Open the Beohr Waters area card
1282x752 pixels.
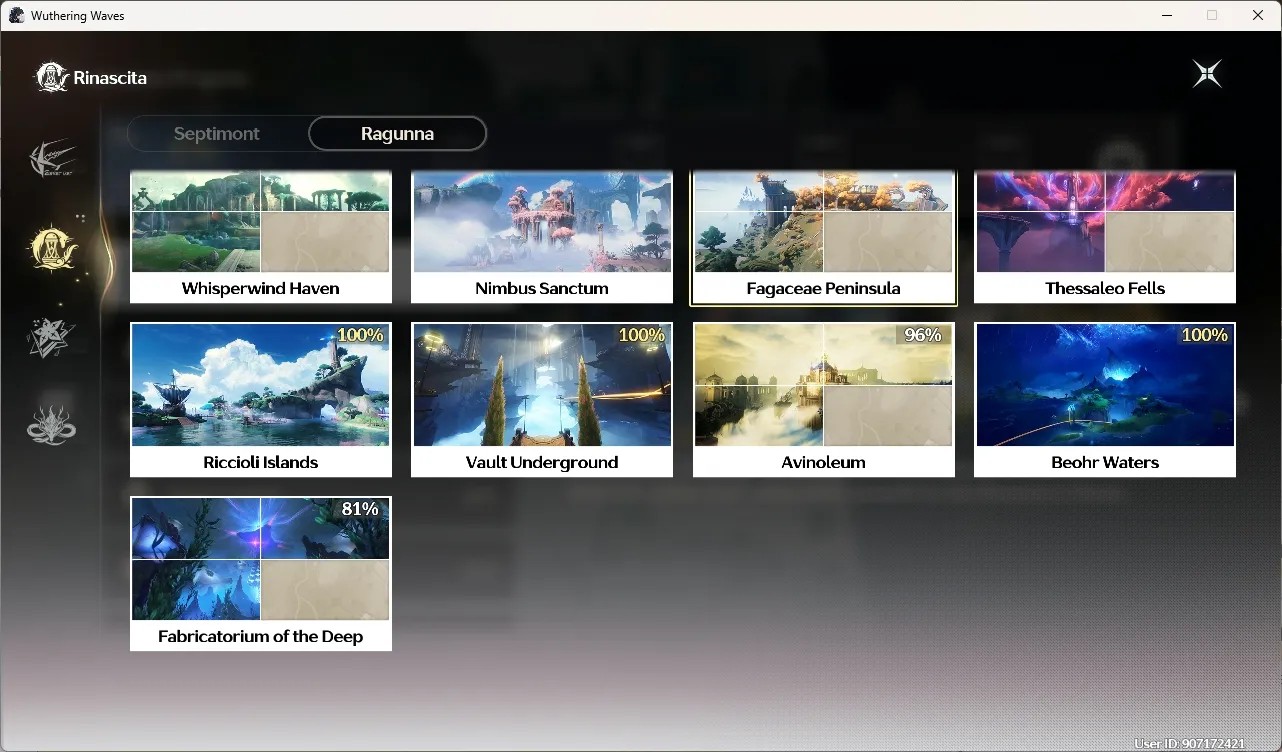pyautogui.click(x=1105, y=399)
